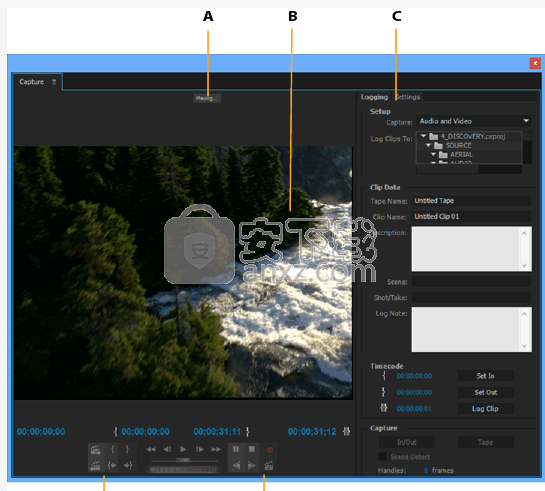545x491 pixels.
Task: Collapse the SOURCE folder in Log Clips To
Action: tap(429, 145)
